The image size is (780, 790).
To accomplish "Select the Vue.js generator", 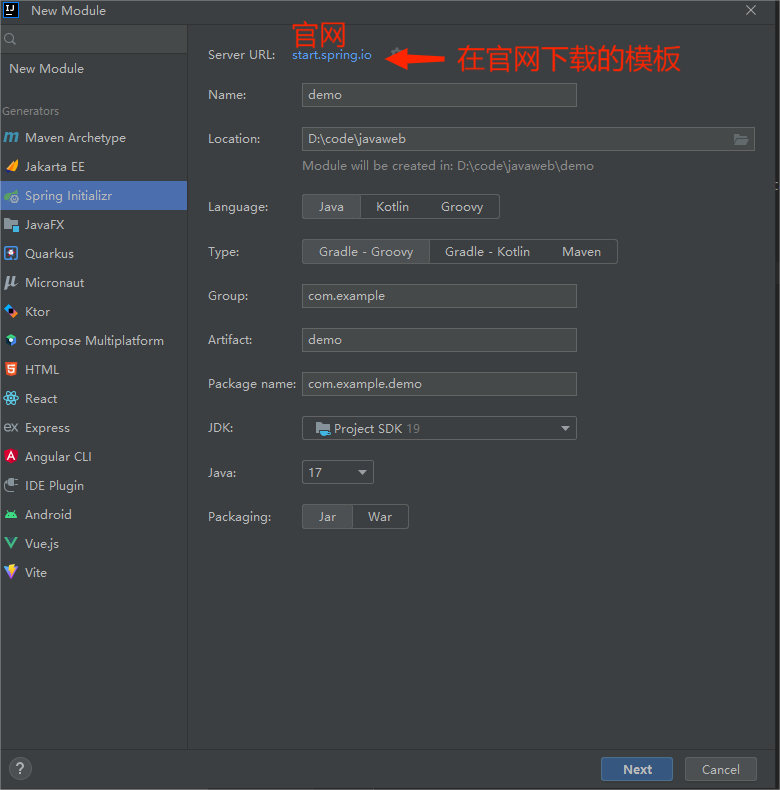I will pos(94,544).
